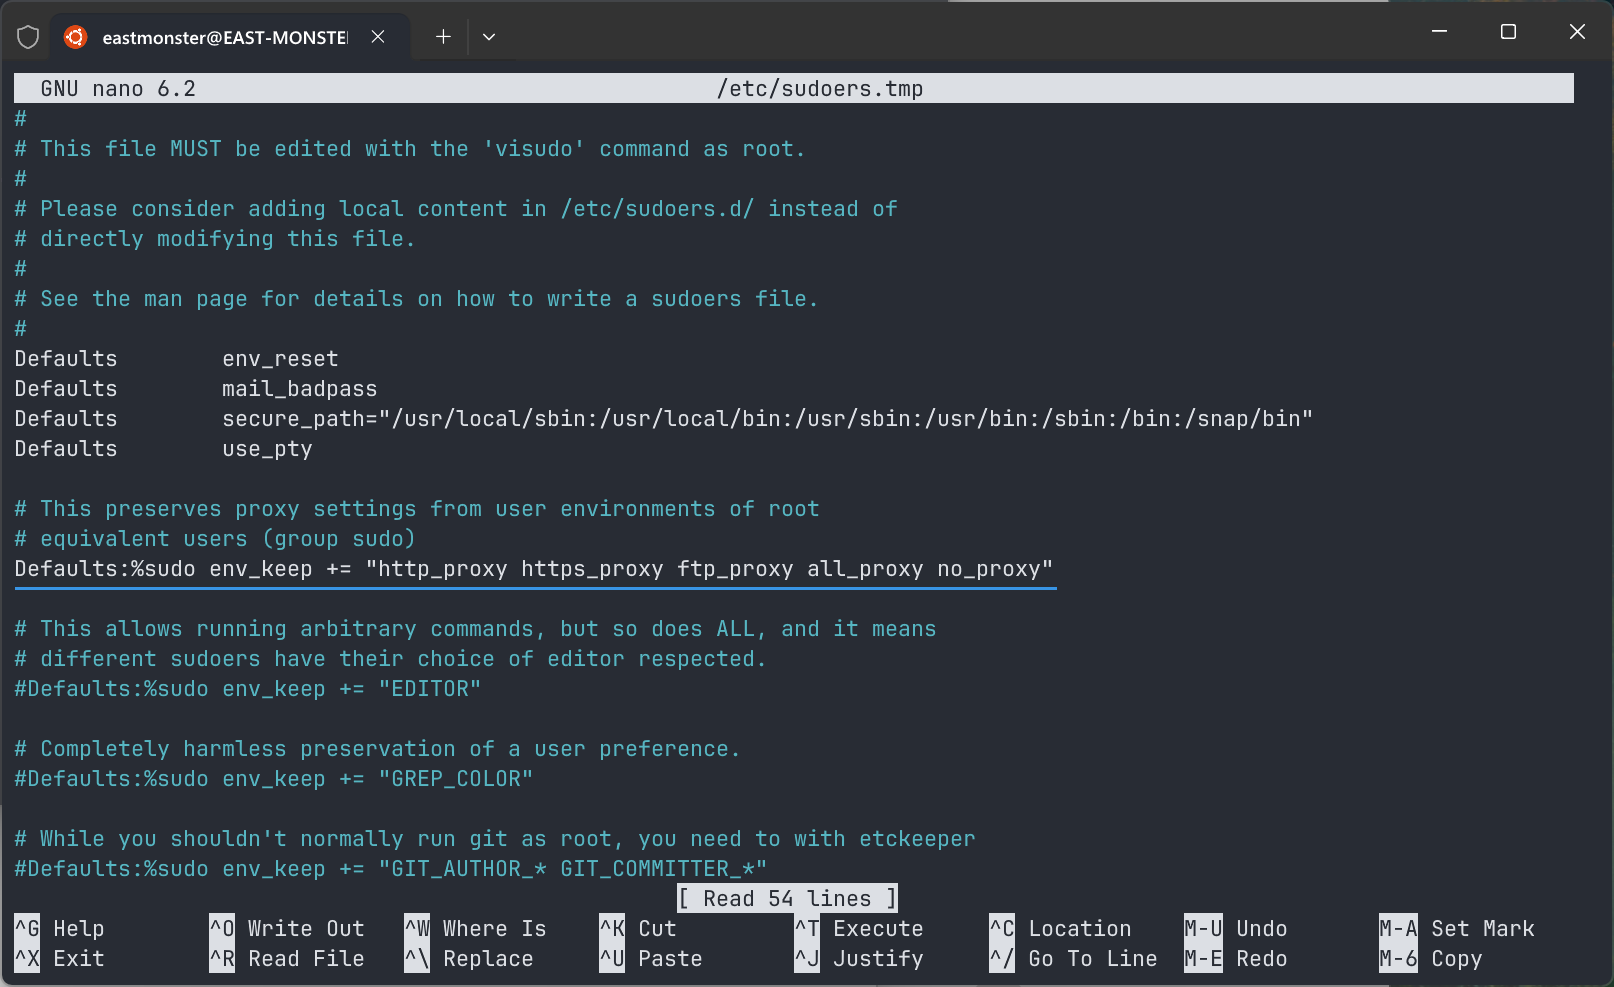Click the env_keep http_proxy Defaults line
This screenshot has width=1614, height=987.
point(533,569)
